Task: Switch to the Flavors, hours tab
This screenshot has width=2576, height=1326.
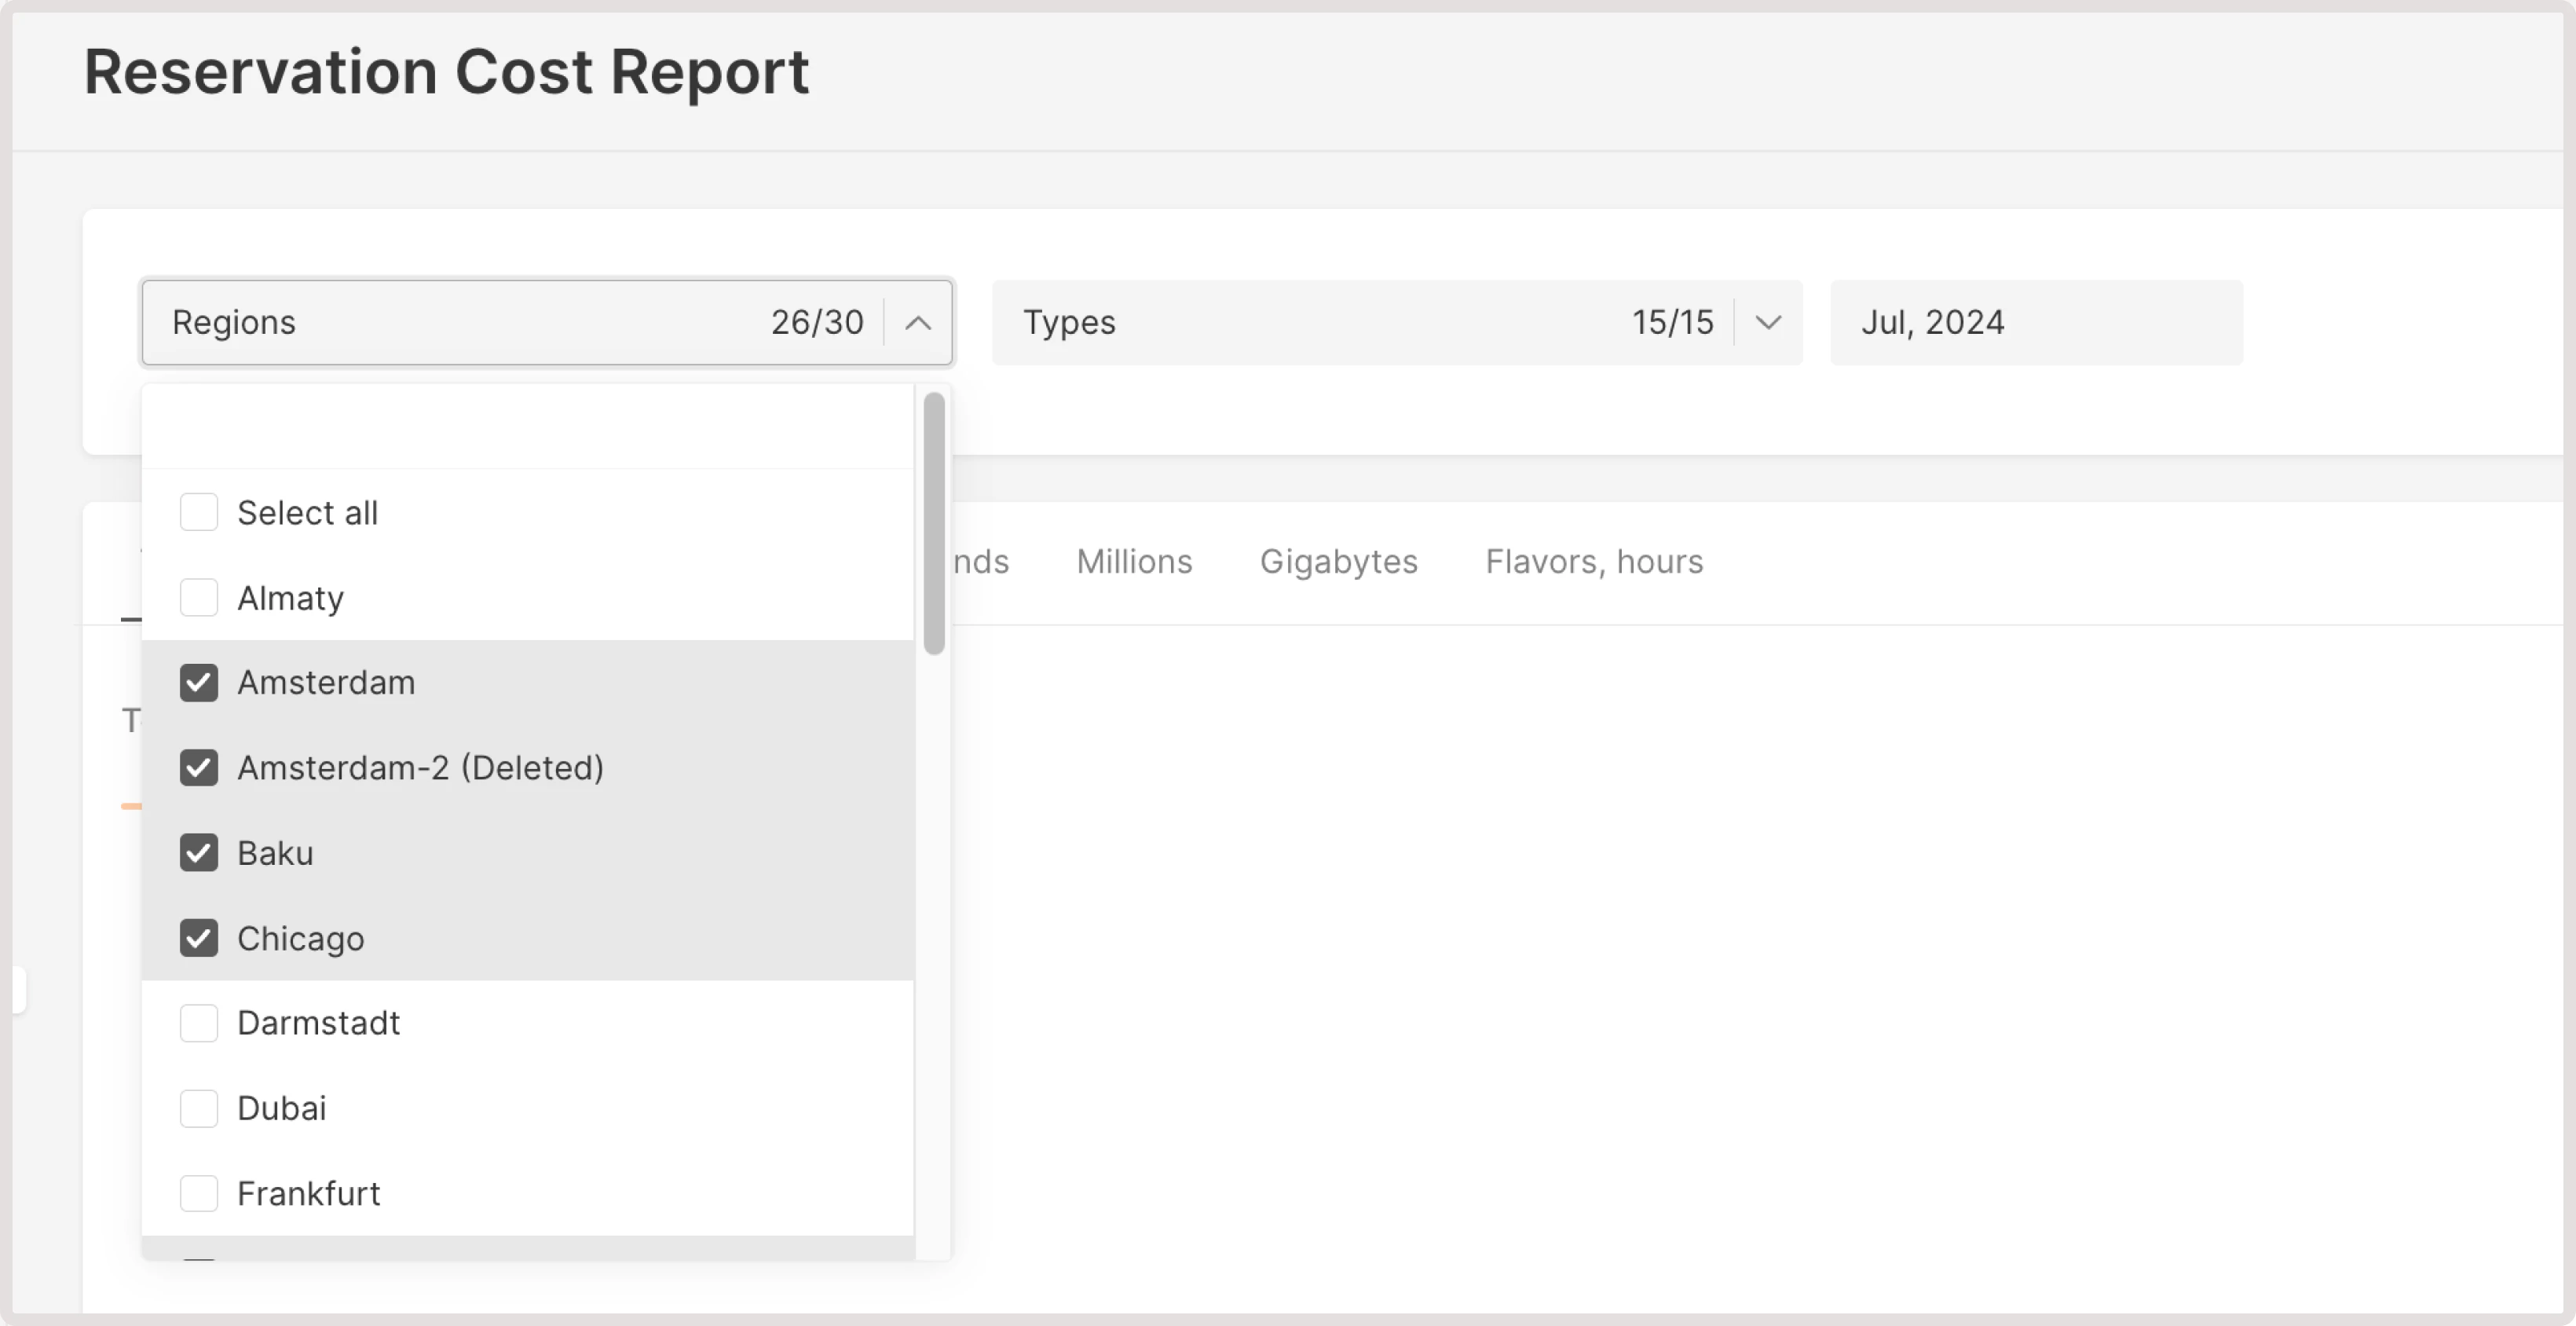Action: click(x=1593, y=561)
